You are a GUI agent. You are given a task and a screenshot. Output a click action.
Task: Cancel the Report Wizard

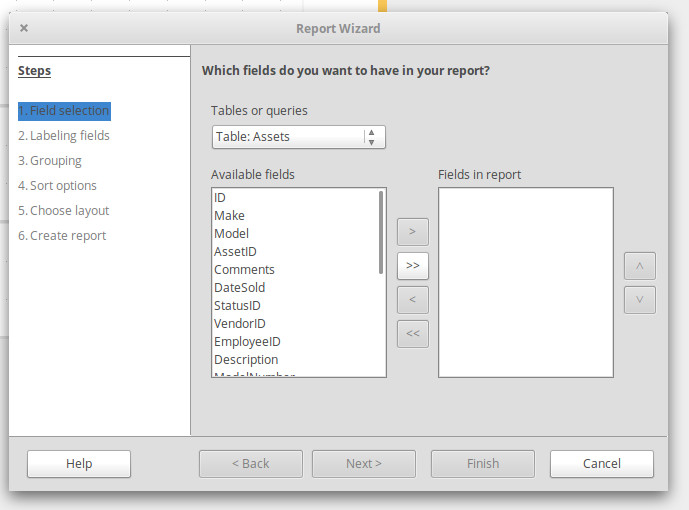coord(602,464)
